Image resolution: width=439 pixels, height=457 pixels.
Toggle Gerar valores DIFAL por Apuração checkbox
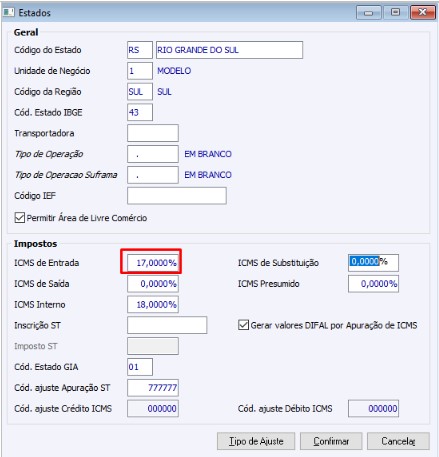point(243,325)
